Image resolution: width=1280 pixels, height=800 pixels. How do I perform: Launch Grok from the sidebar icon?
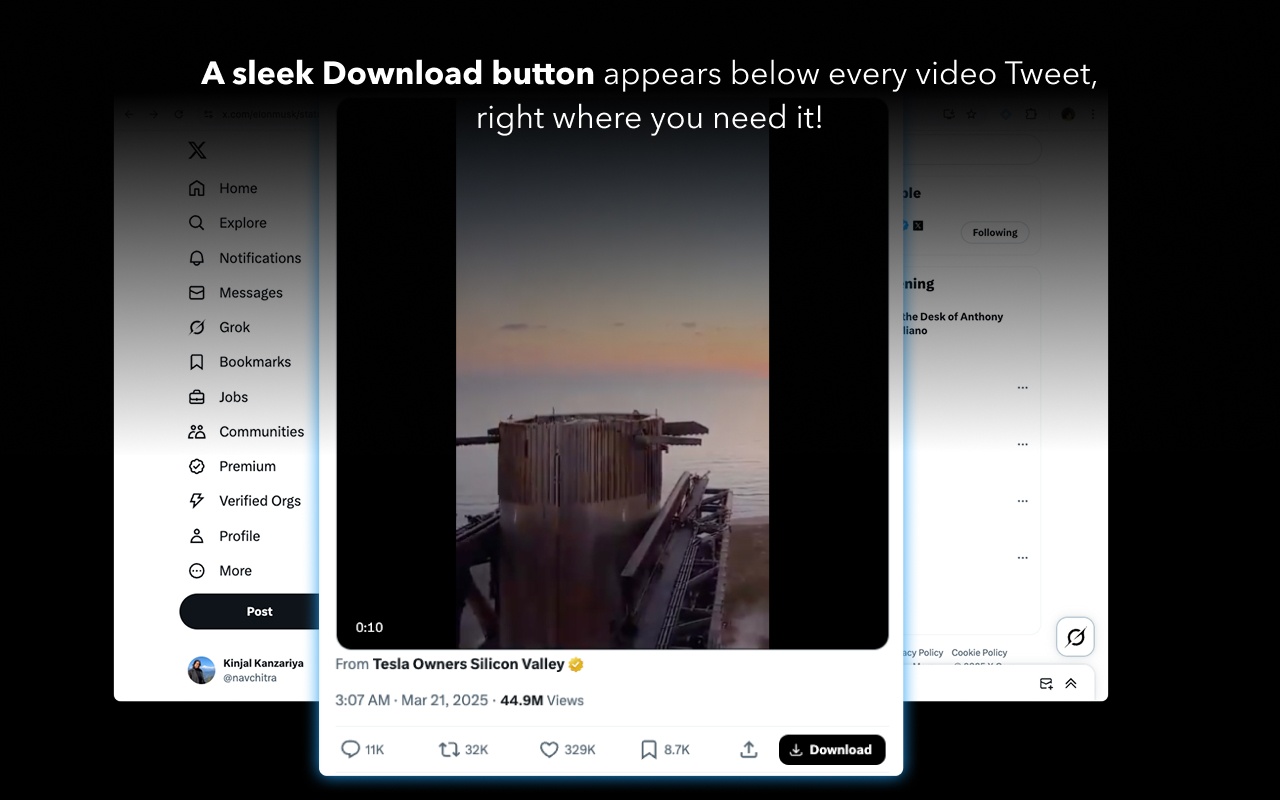(x=197, y=327)
